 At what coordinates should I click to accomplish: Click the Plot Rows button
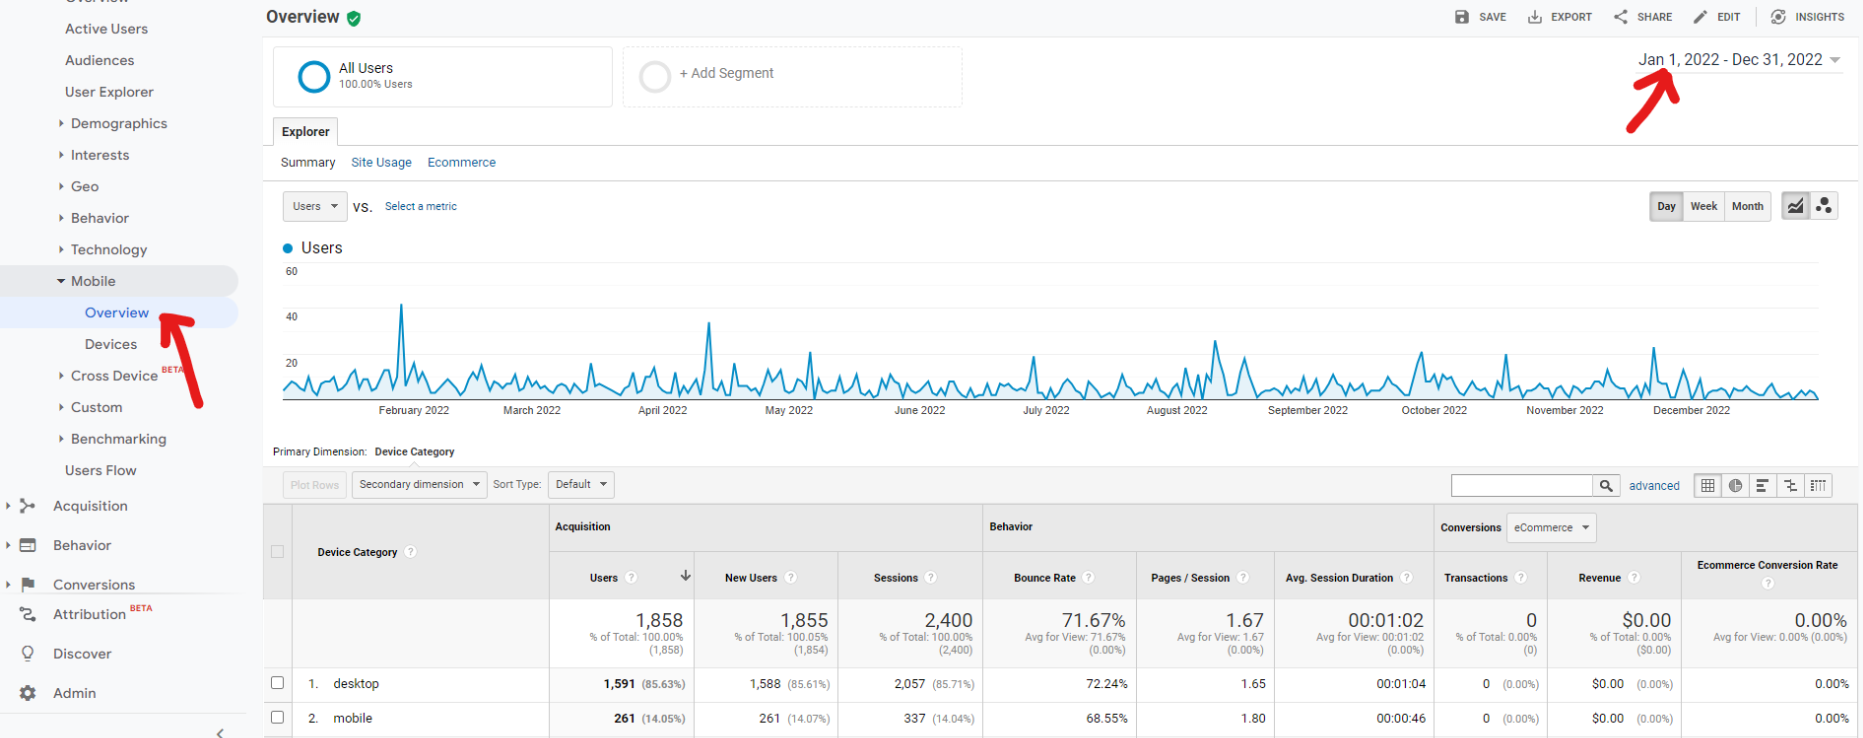(x=315, y=484)
